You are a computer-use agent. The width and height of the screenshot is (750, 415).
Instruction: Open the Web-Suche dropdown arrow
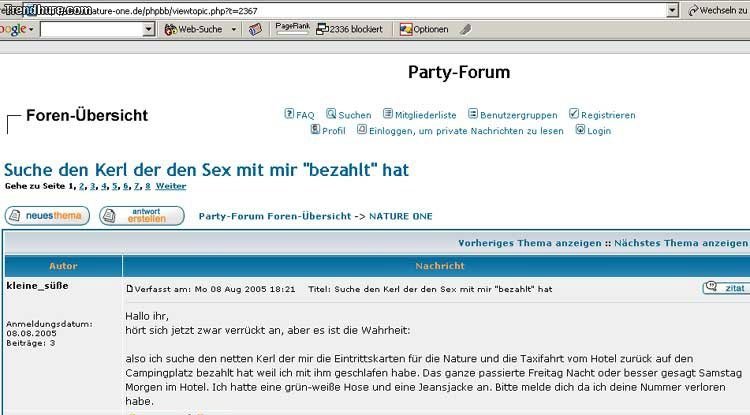click(234, 29)
